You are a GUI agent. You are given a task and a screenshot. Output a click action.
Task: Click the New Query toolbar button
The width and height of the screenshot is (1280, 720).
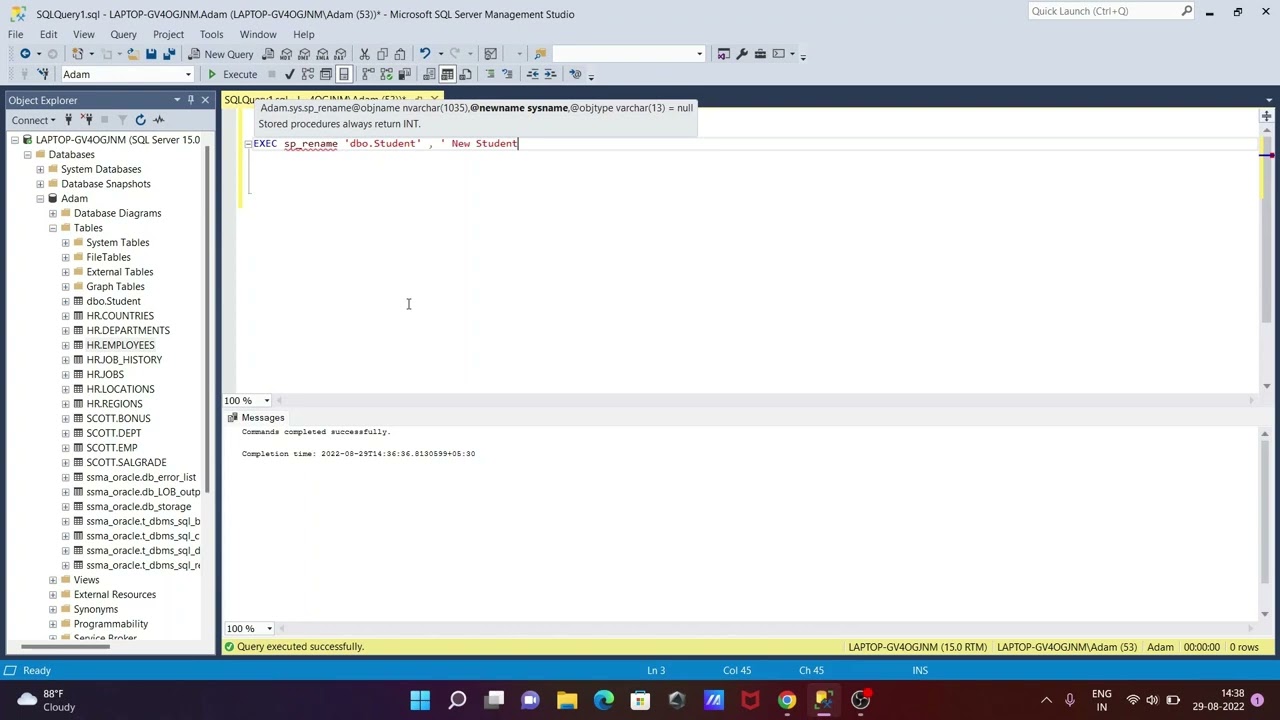[x=220, y=54]
